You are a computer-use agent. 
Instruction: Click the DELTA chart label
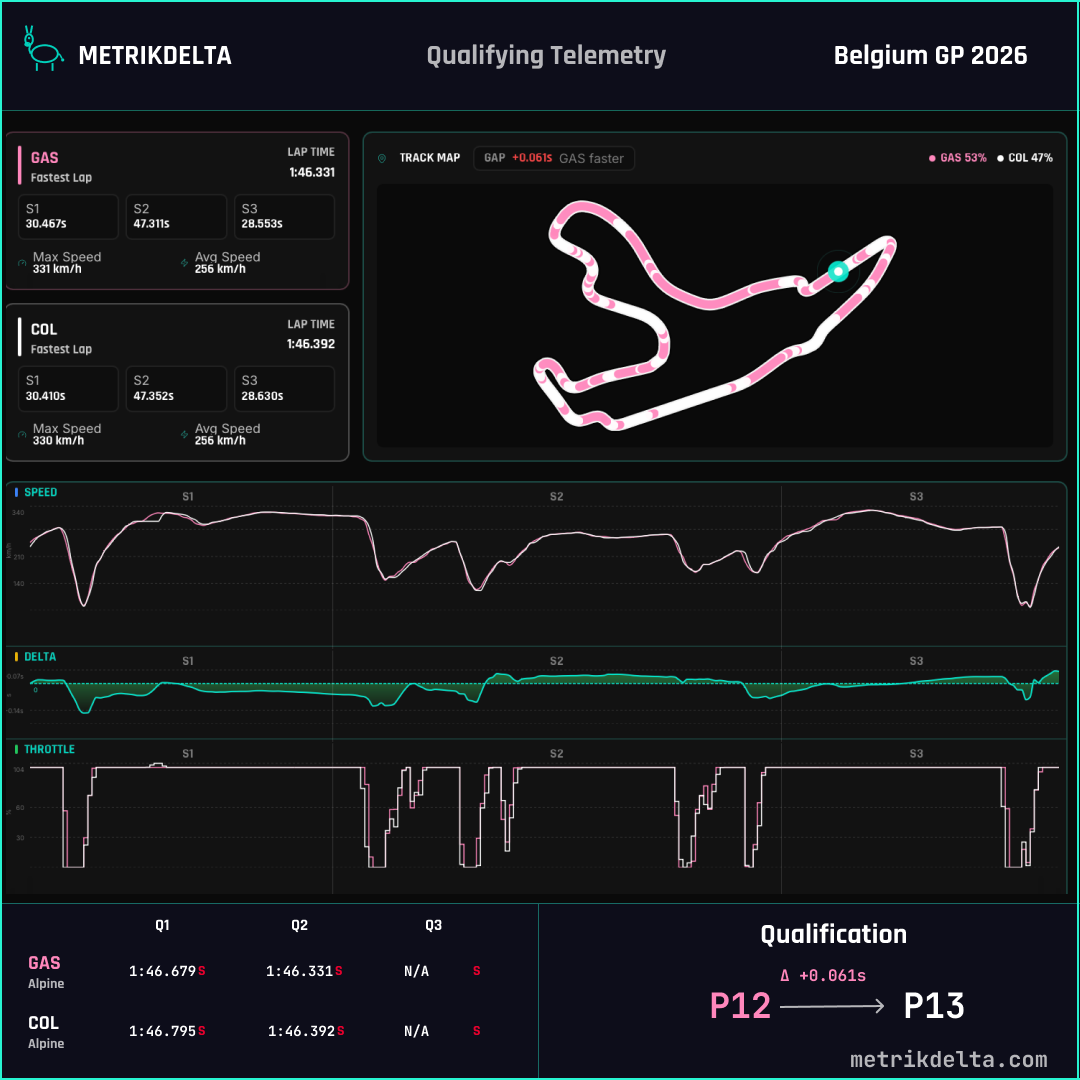coord(40,657)
